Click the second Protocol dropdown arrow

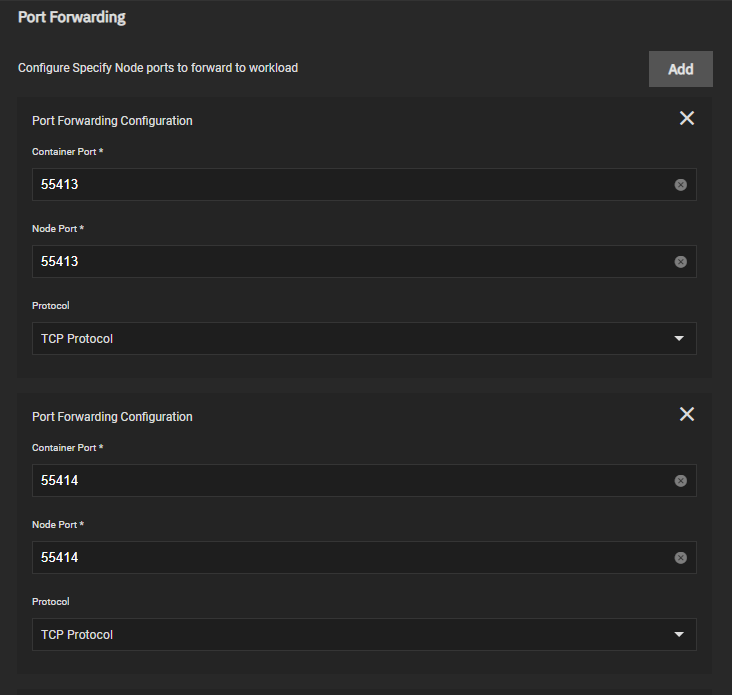coord(679,635)
